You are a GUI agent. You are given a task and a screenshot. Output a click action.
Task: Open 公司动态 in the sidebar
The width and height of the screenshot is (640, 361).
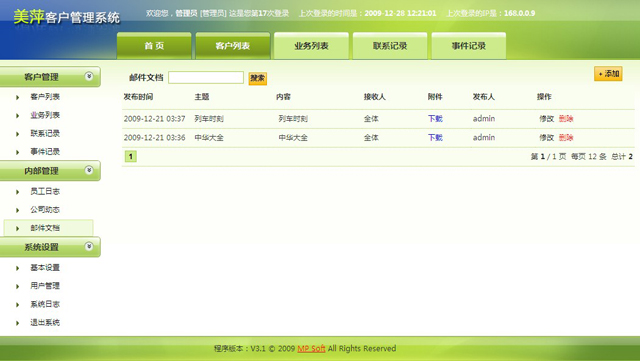tap(45, 209)
